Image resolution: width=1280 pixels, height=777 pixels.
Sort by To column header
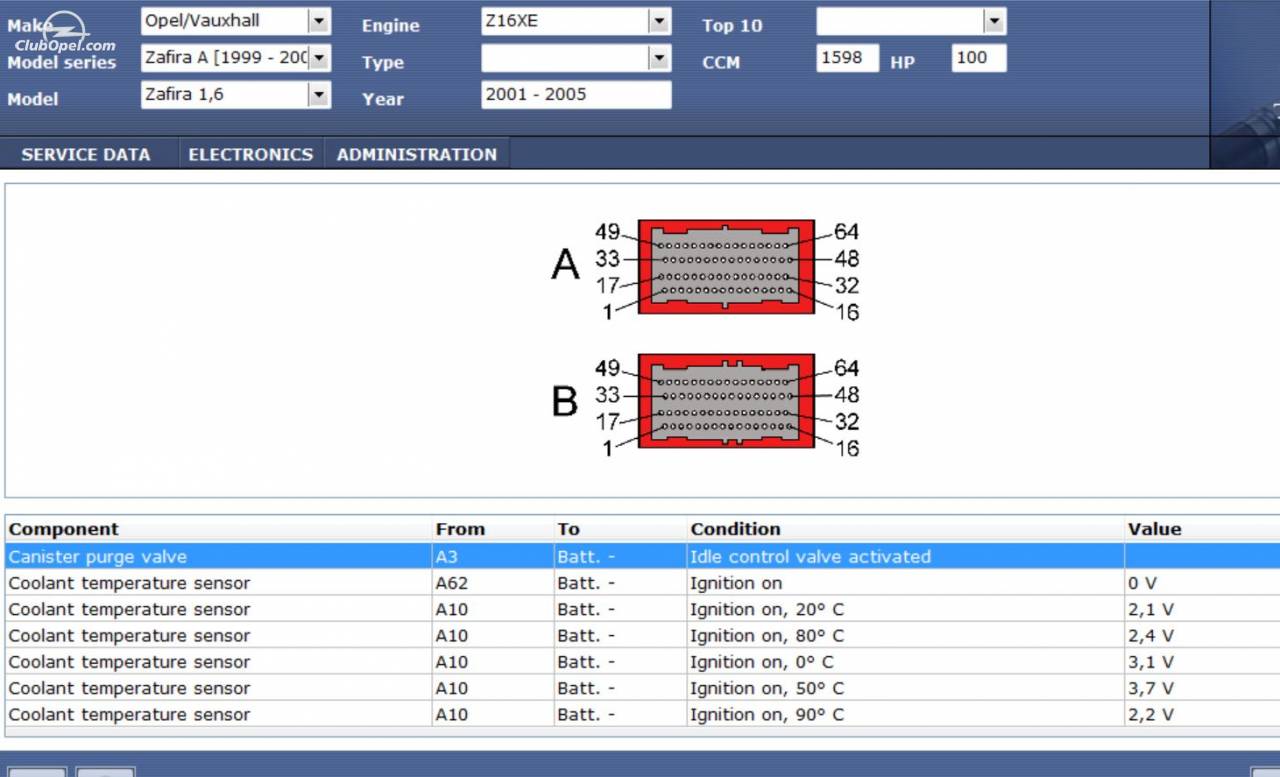[620, 529]
